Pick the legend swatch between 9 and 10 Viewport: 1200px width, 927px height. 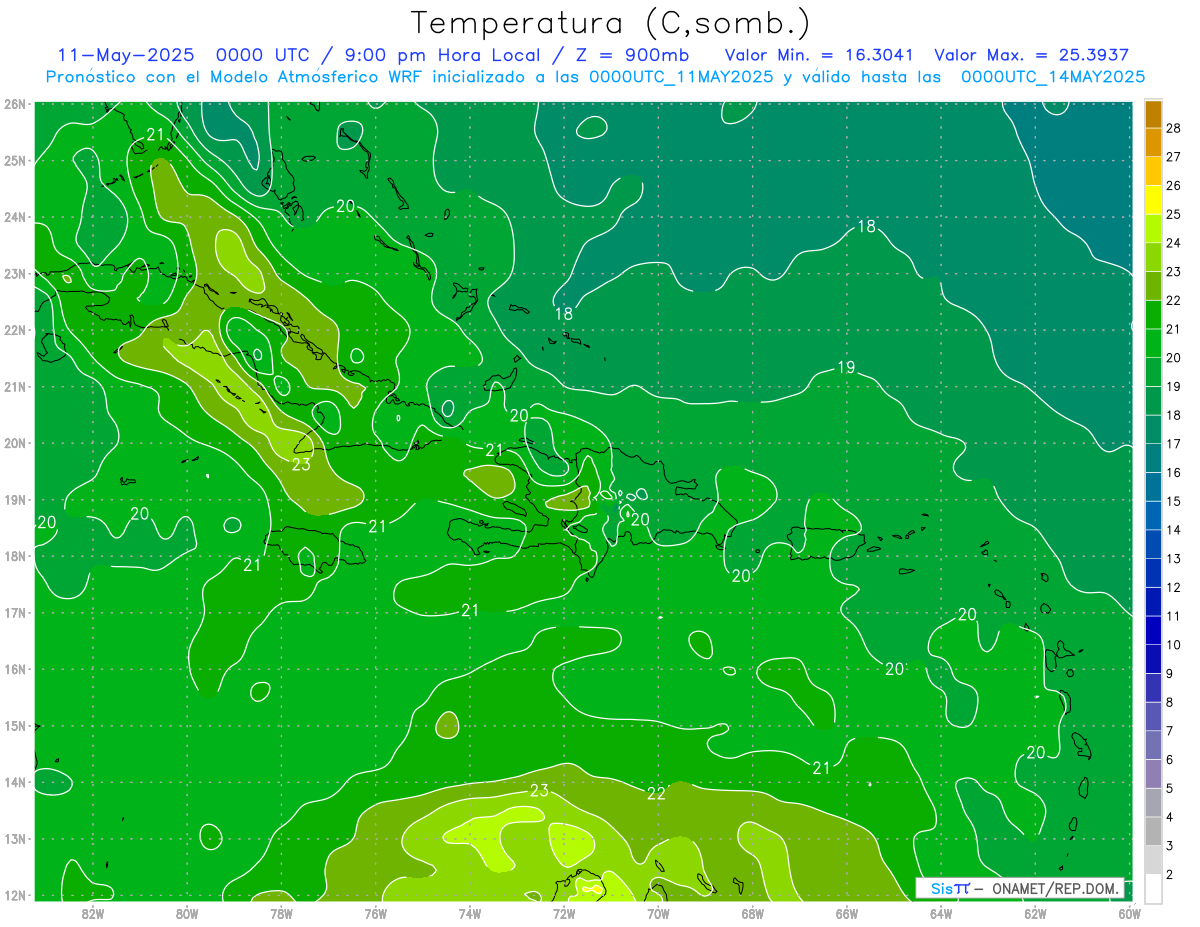click(1153, 658)
